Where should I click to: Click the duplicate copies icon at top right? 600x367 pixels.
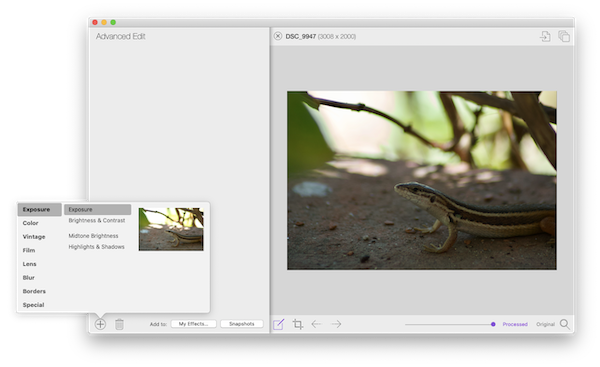[x=564, y=36]
